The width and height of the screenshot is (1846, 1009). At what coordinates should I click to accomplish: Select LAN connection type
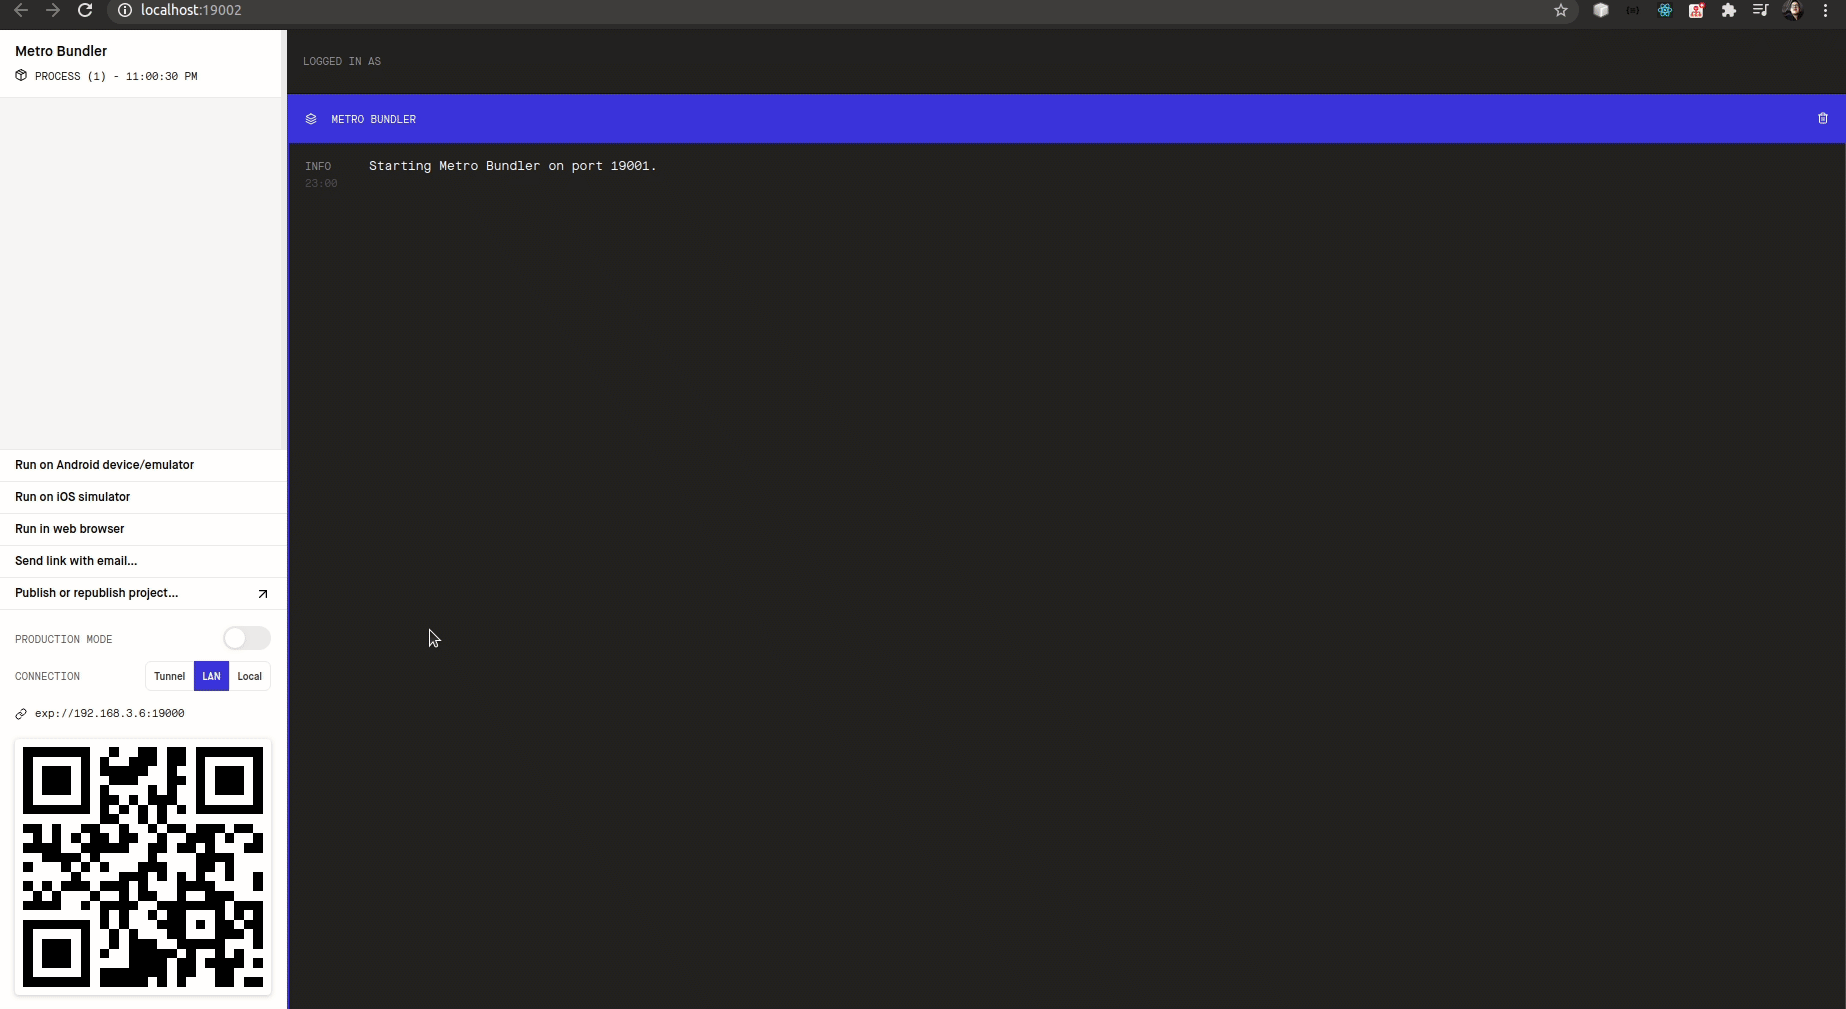tap(211, 676)
